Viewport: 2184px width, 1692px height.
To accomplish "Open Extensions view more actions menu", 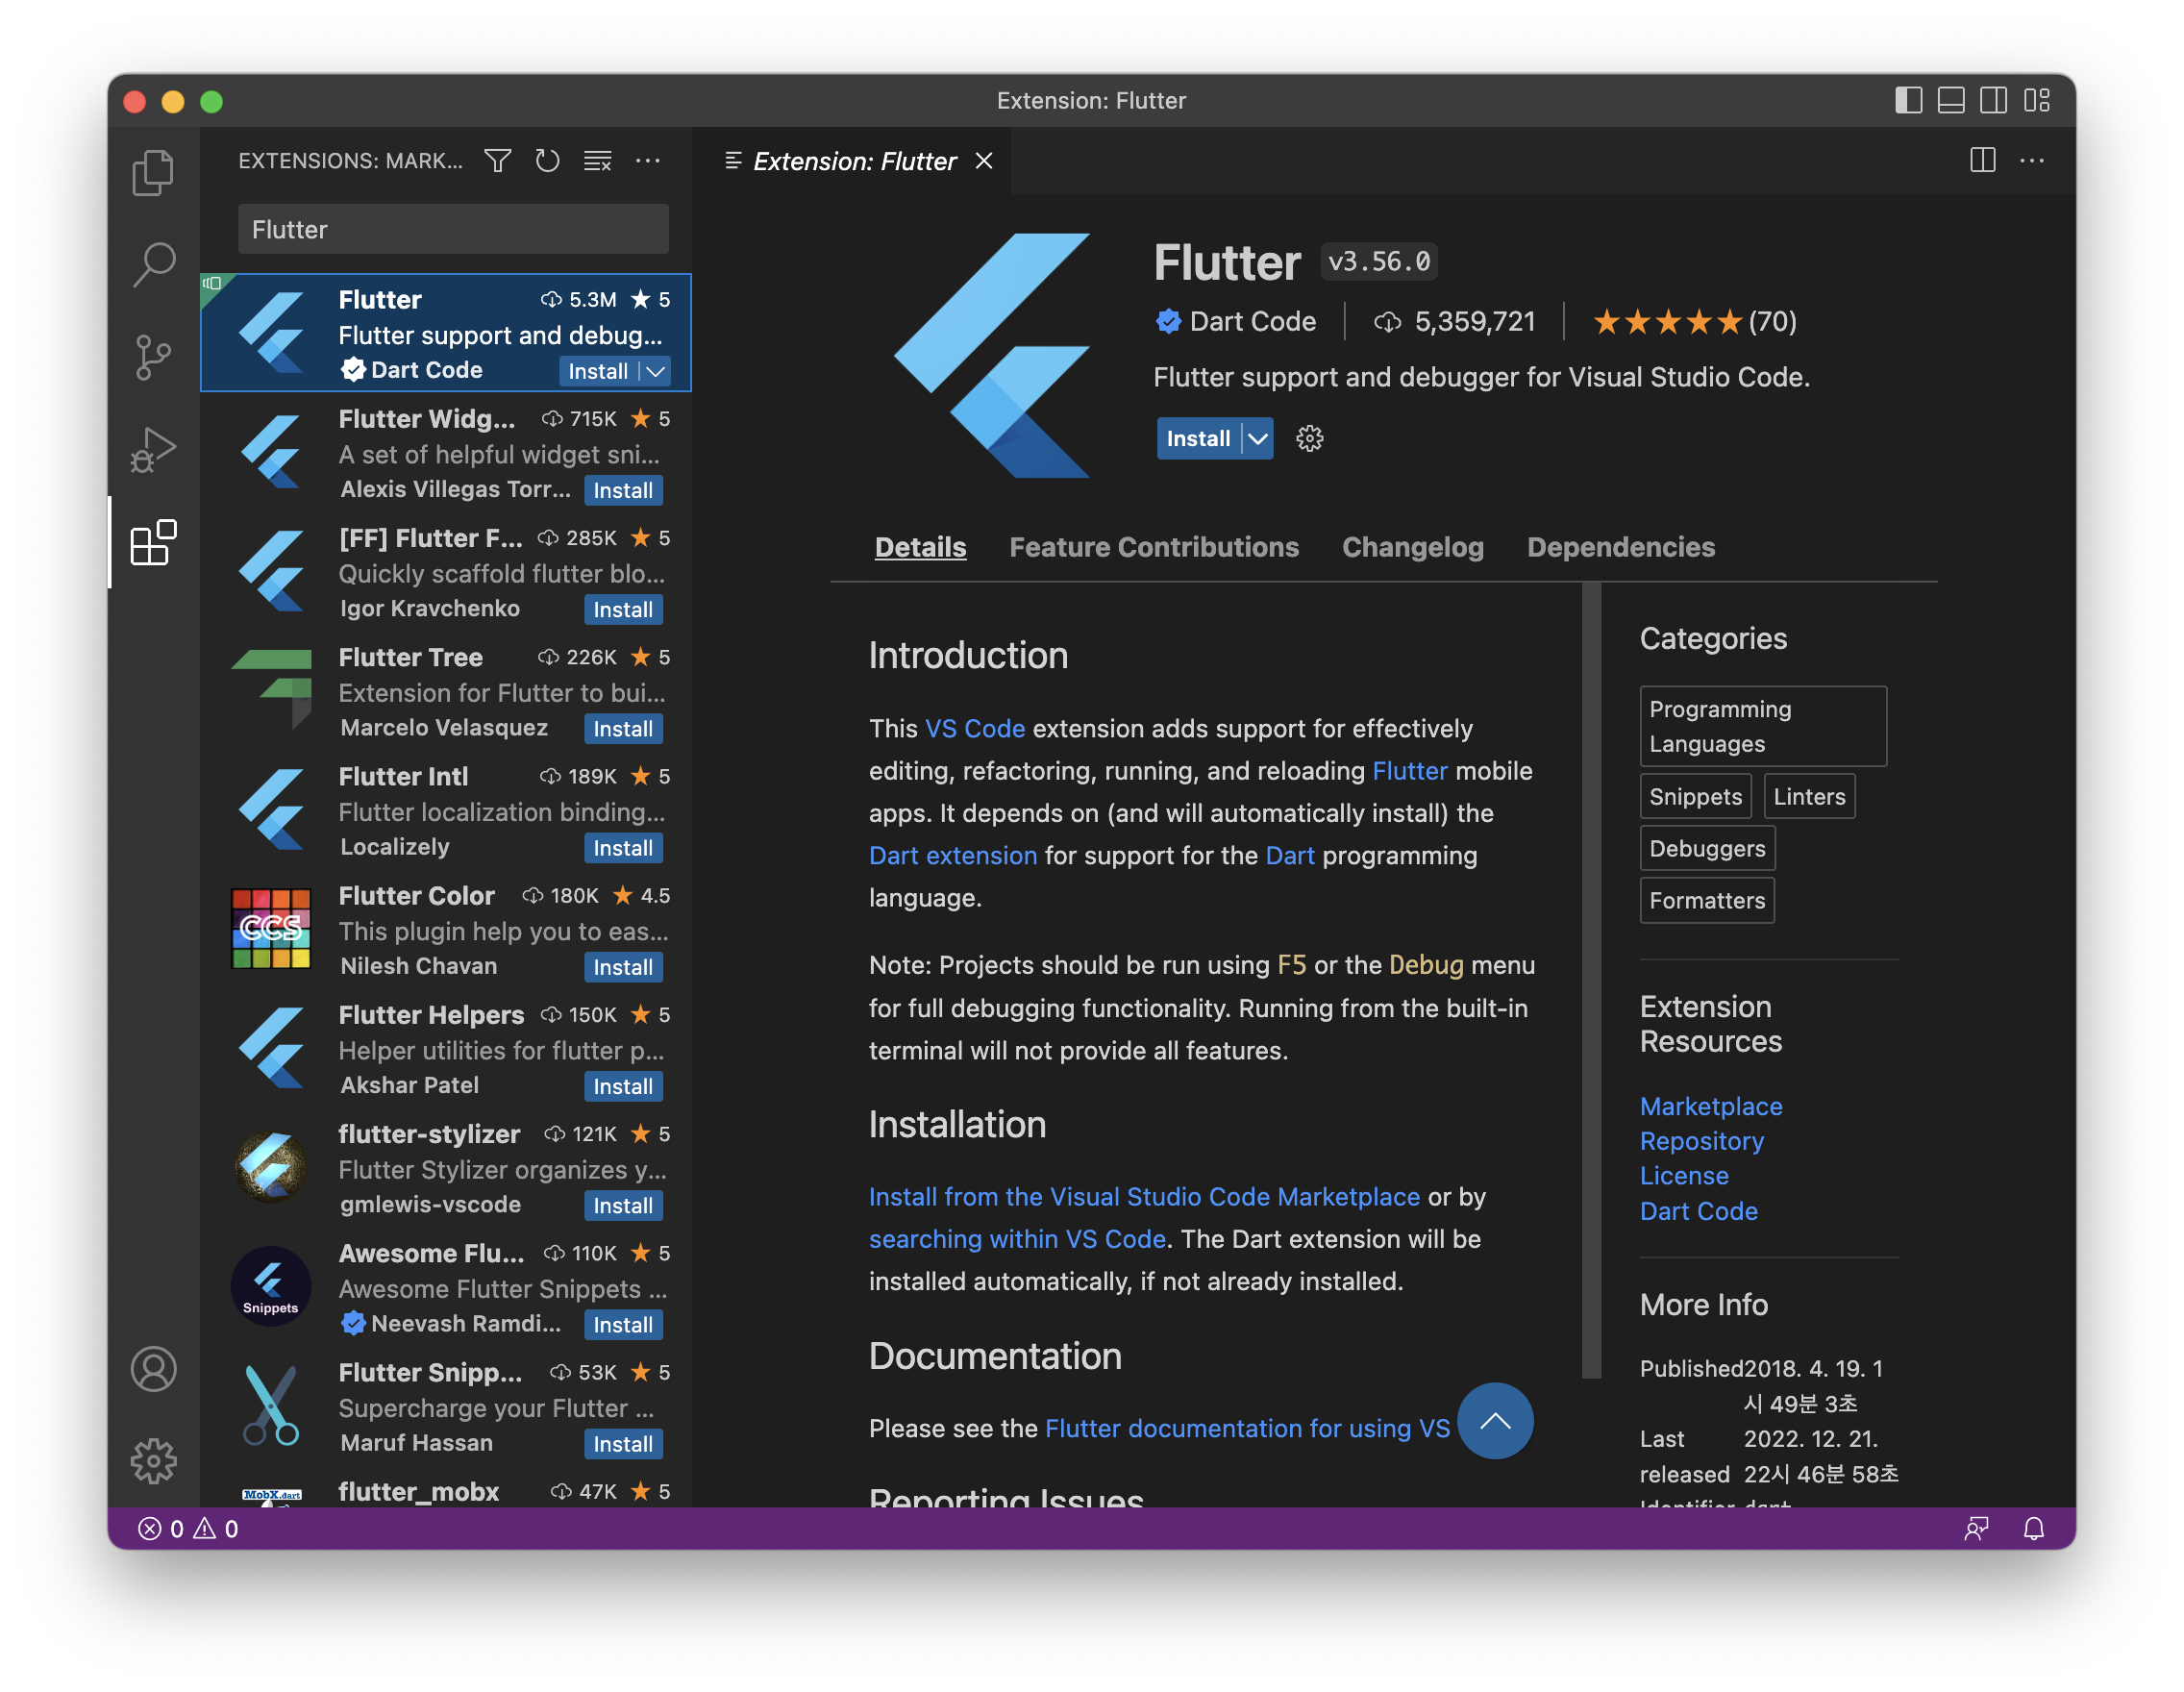I will pos(648,161).
